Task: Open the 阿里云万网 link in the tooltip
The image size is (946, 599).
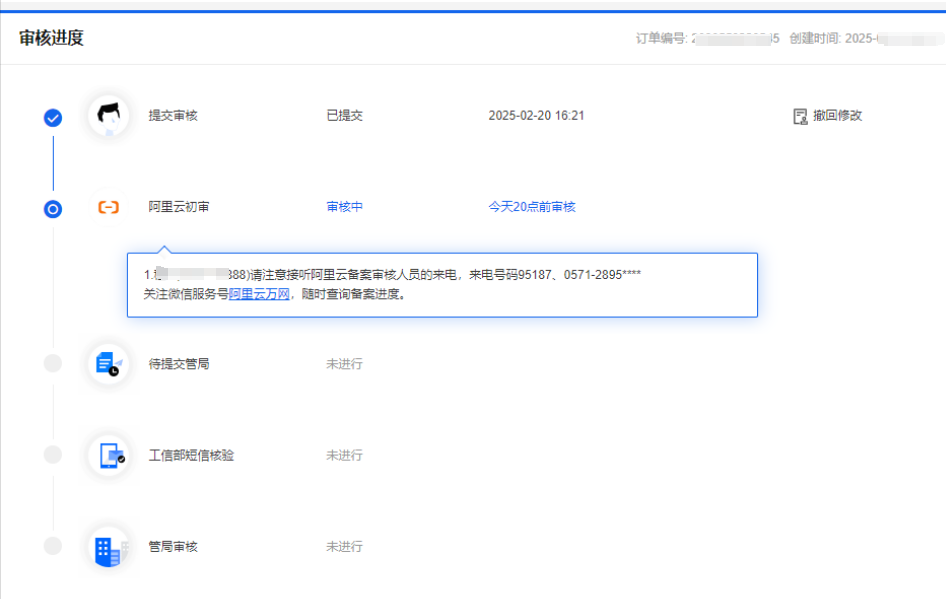Action: (258, 294)
